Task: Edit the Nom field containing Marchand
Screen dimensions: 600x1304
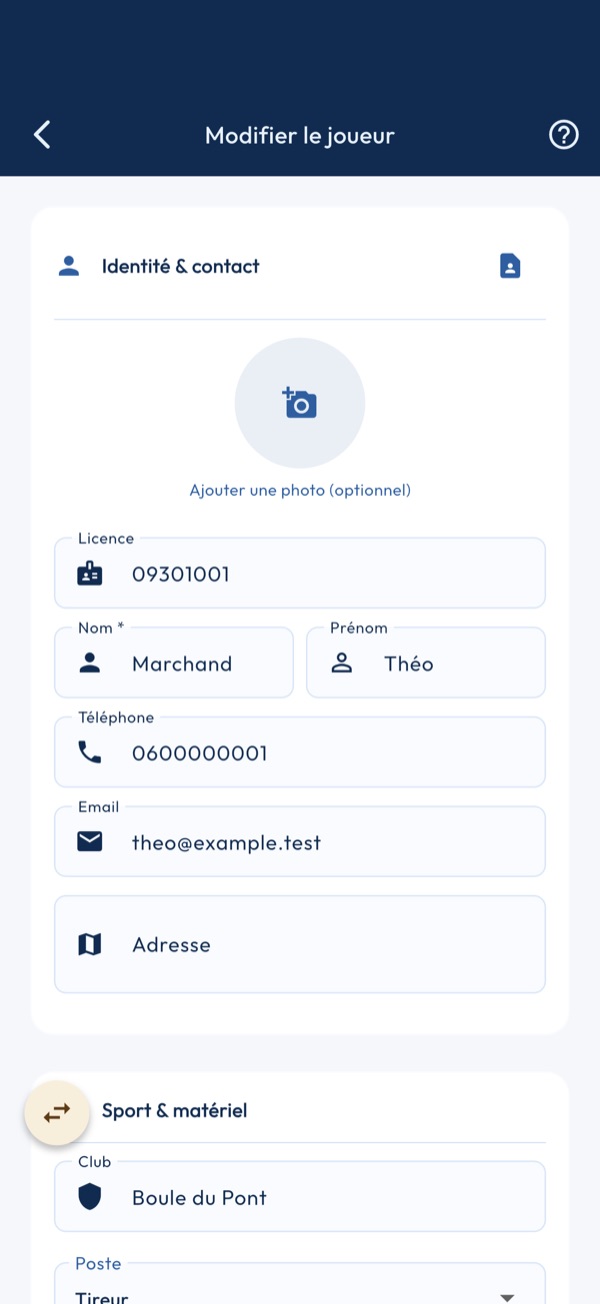Action: point(174,662)
